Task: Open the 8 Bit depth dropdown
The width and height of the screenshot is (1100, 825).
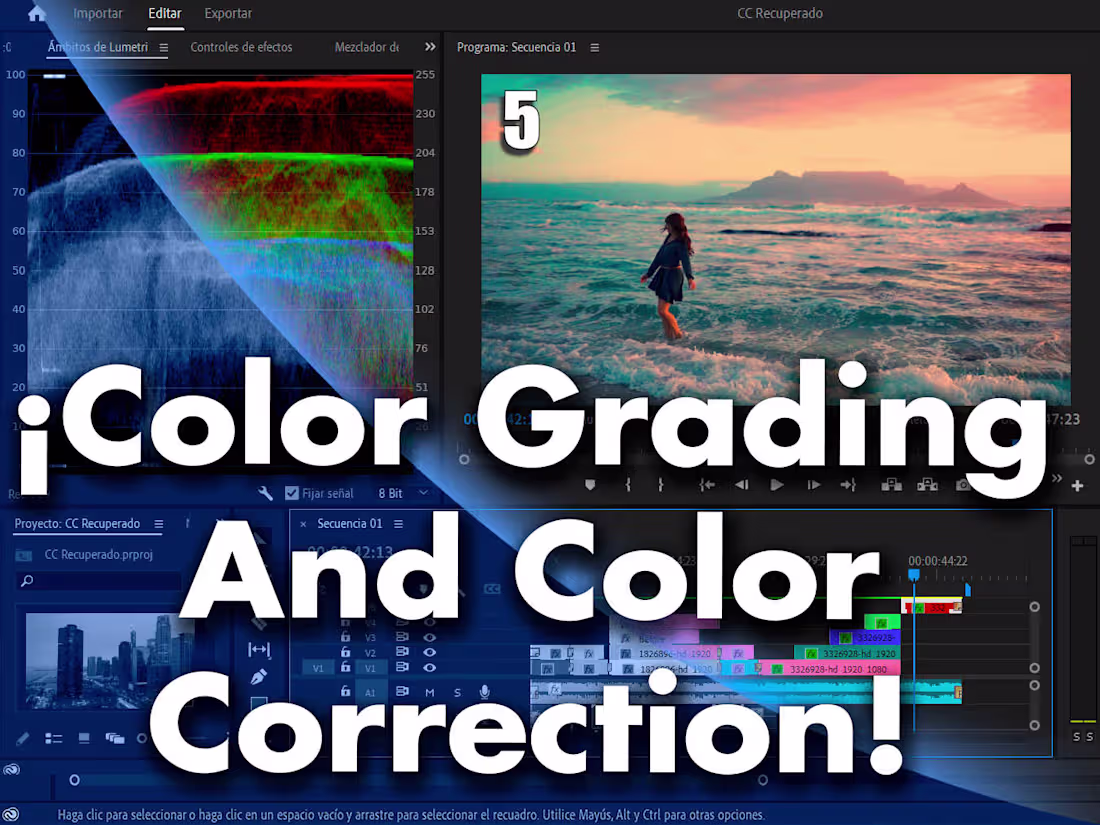Action: 408,493
